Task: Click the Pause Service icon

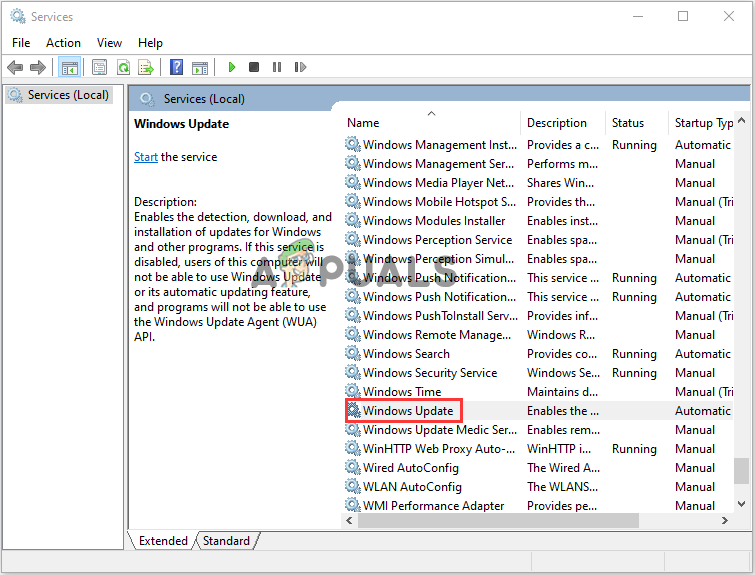Action: pyautogui.click(x=277, y=67)
